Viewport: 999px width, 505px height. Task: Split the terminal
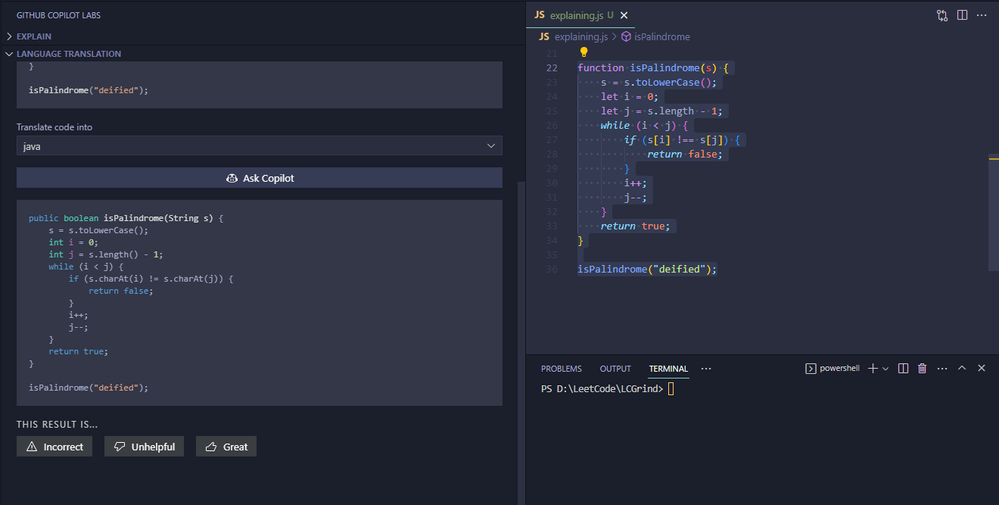pos(903,368)
